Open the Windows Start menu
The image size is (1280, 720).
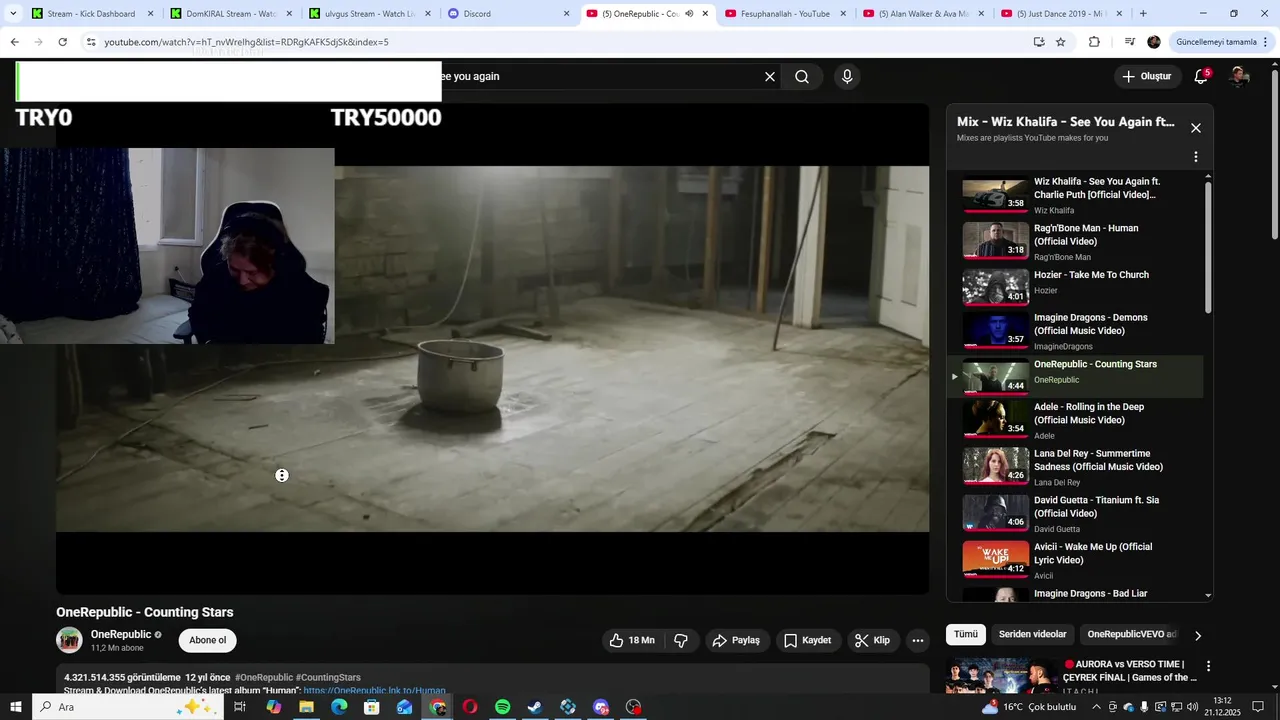point(15,707)
